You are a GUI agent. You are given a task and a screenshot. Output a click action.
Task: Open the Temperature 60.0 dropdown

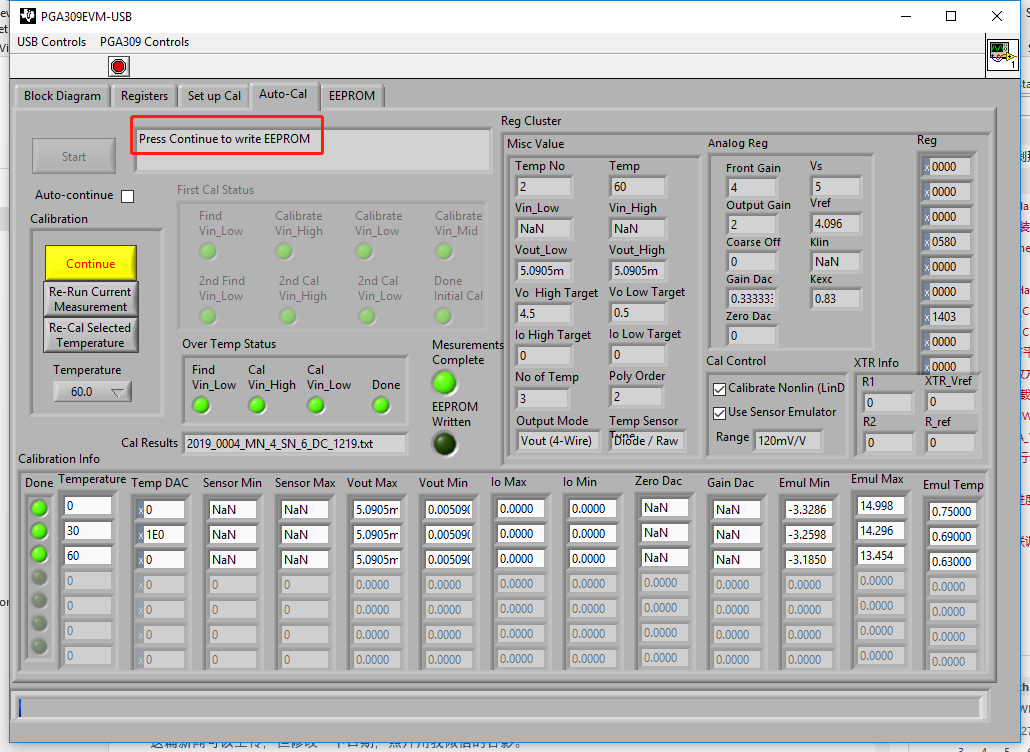pos(92,392)
